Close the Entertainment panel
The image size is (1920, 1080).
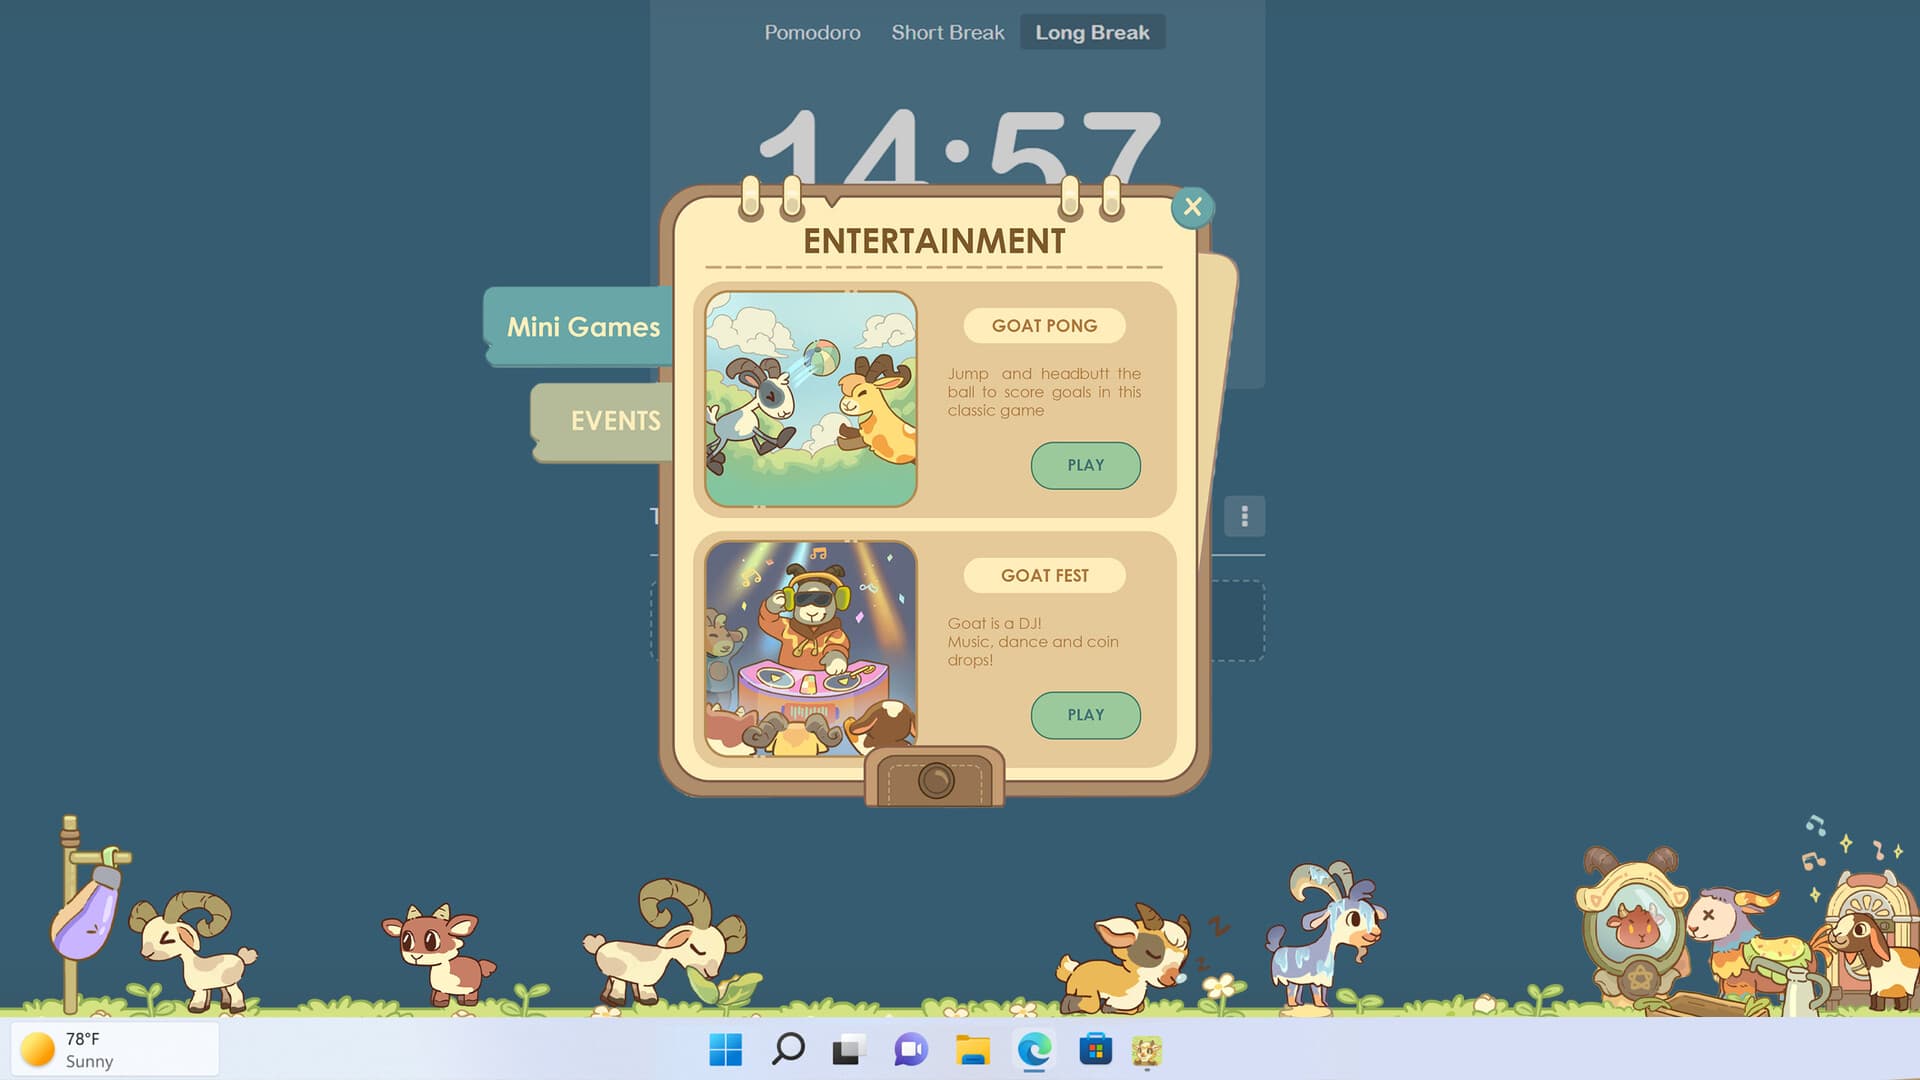pos(1191,207)
